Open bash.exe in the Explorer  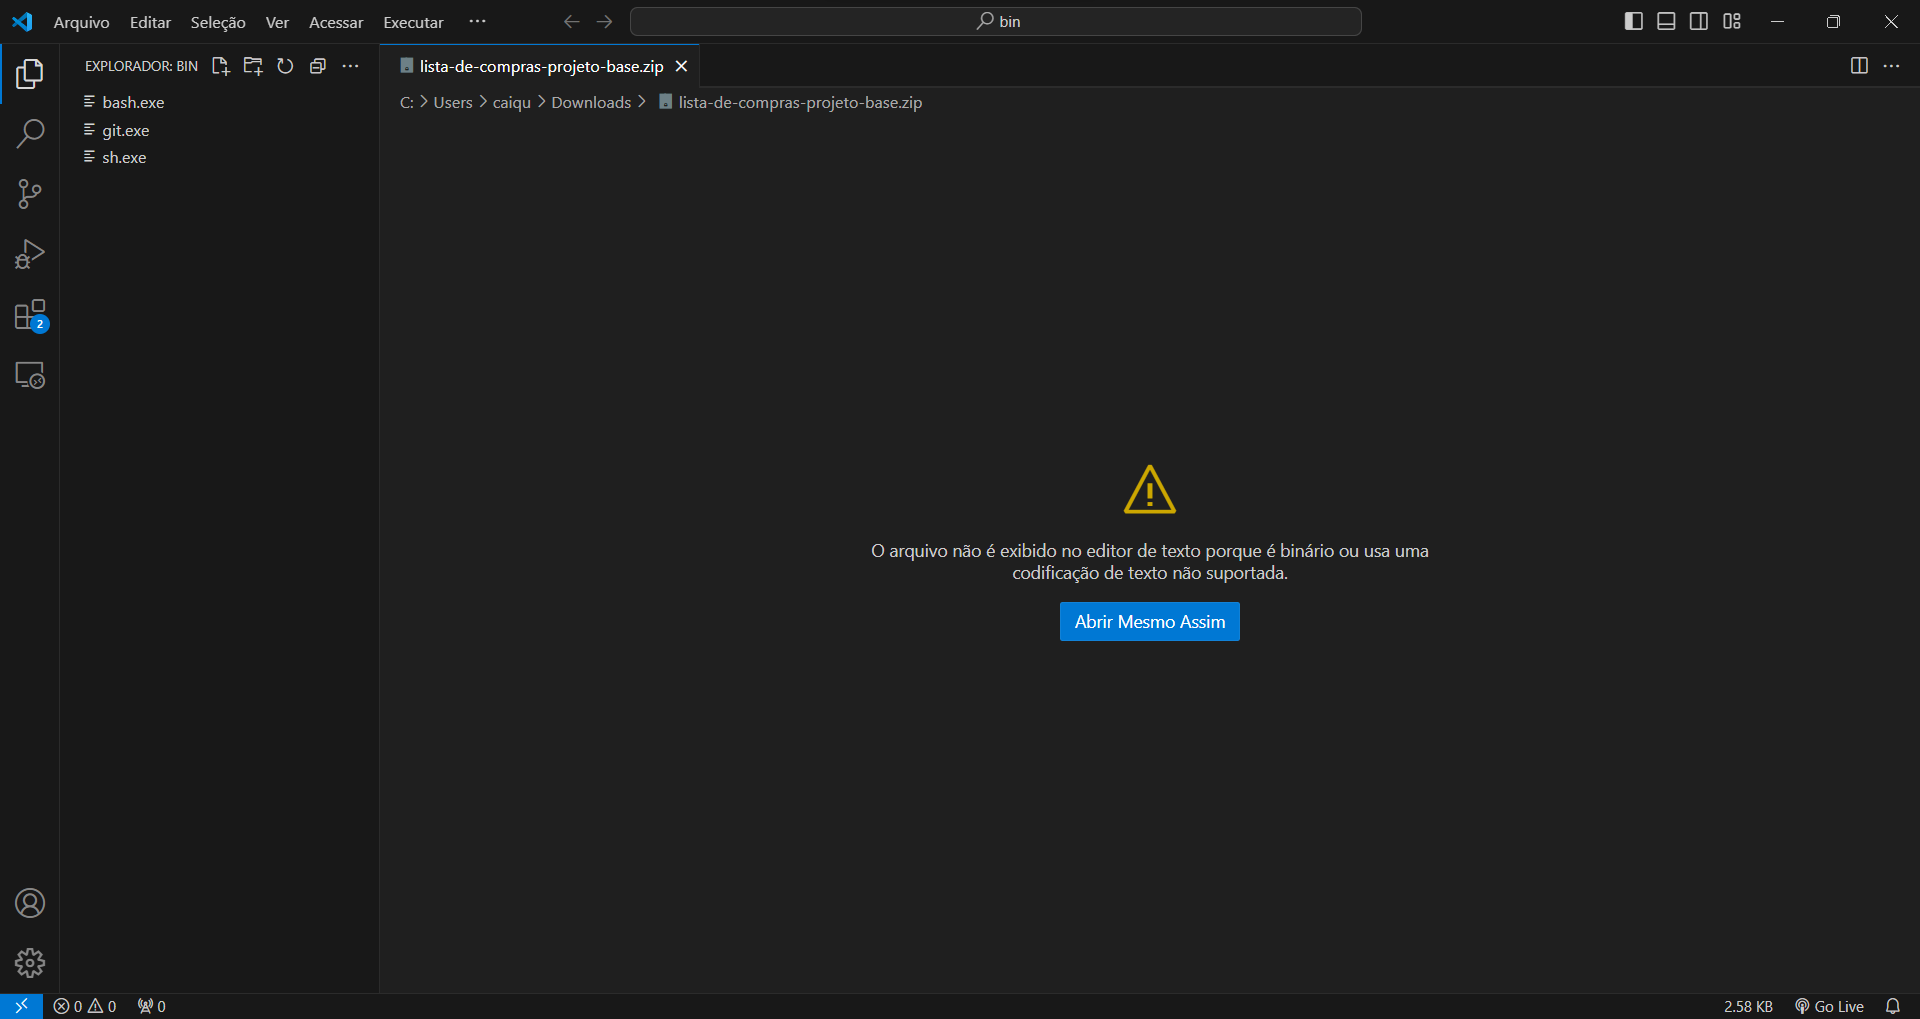click(x=220, y=102)
